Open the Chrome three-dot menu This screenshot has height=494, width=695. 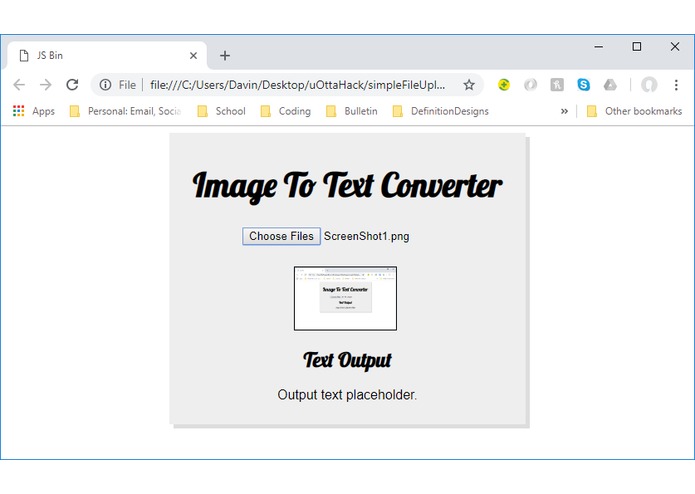676,85
